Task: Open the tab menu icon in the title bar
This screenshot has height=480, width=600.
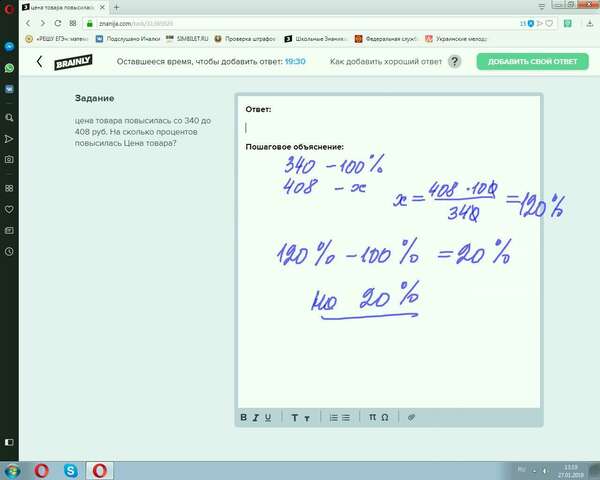Action: tap(541, 7)
